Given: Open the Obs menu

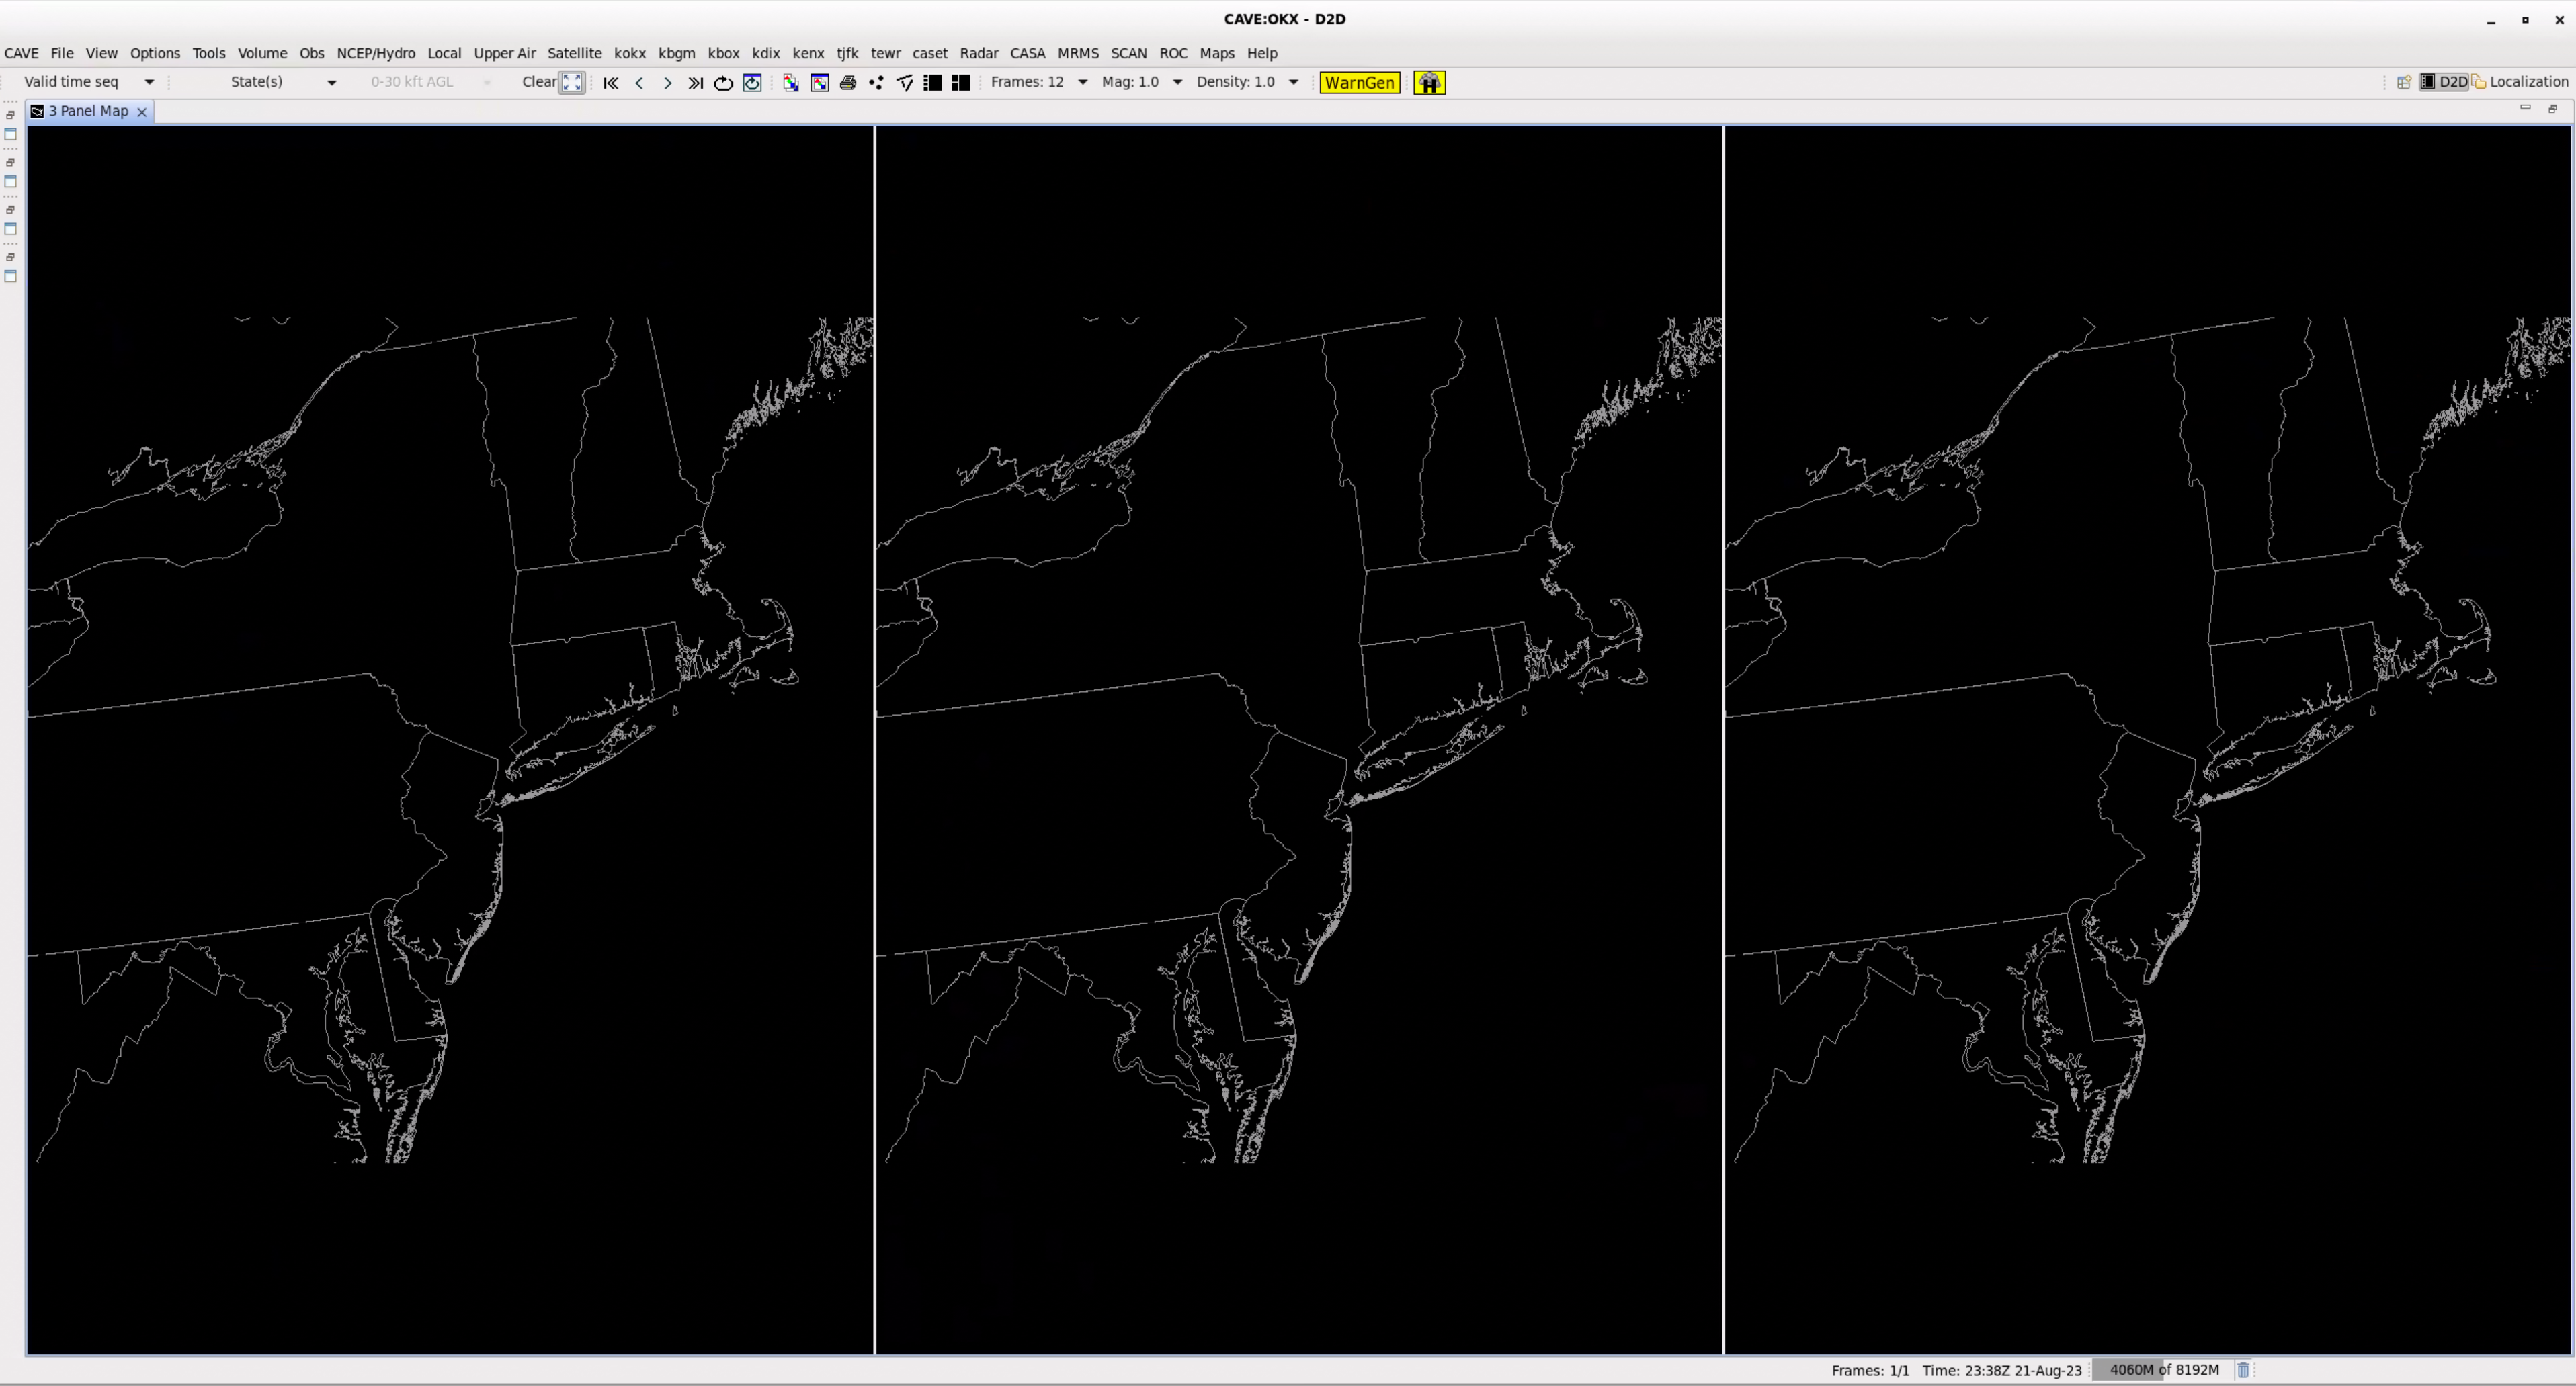Looking at the screenshot, I should pos(312,54).
